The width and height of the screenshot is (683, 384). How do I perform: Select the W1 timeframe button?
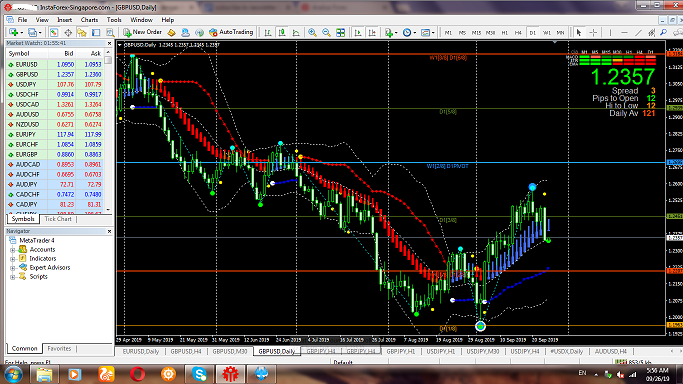tap(547, 33)
